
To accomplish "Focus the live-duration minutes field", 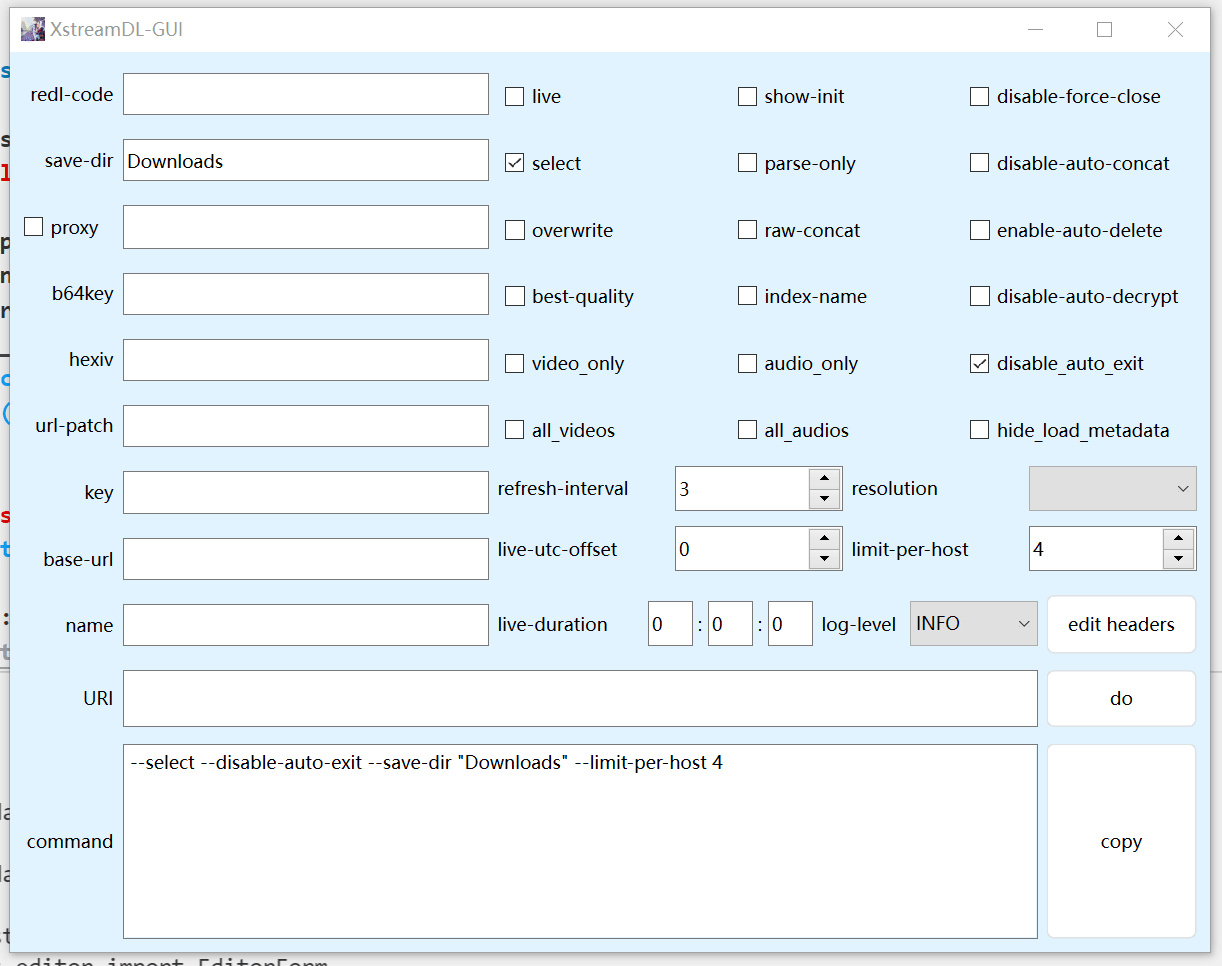I will [x=730, y=624].
